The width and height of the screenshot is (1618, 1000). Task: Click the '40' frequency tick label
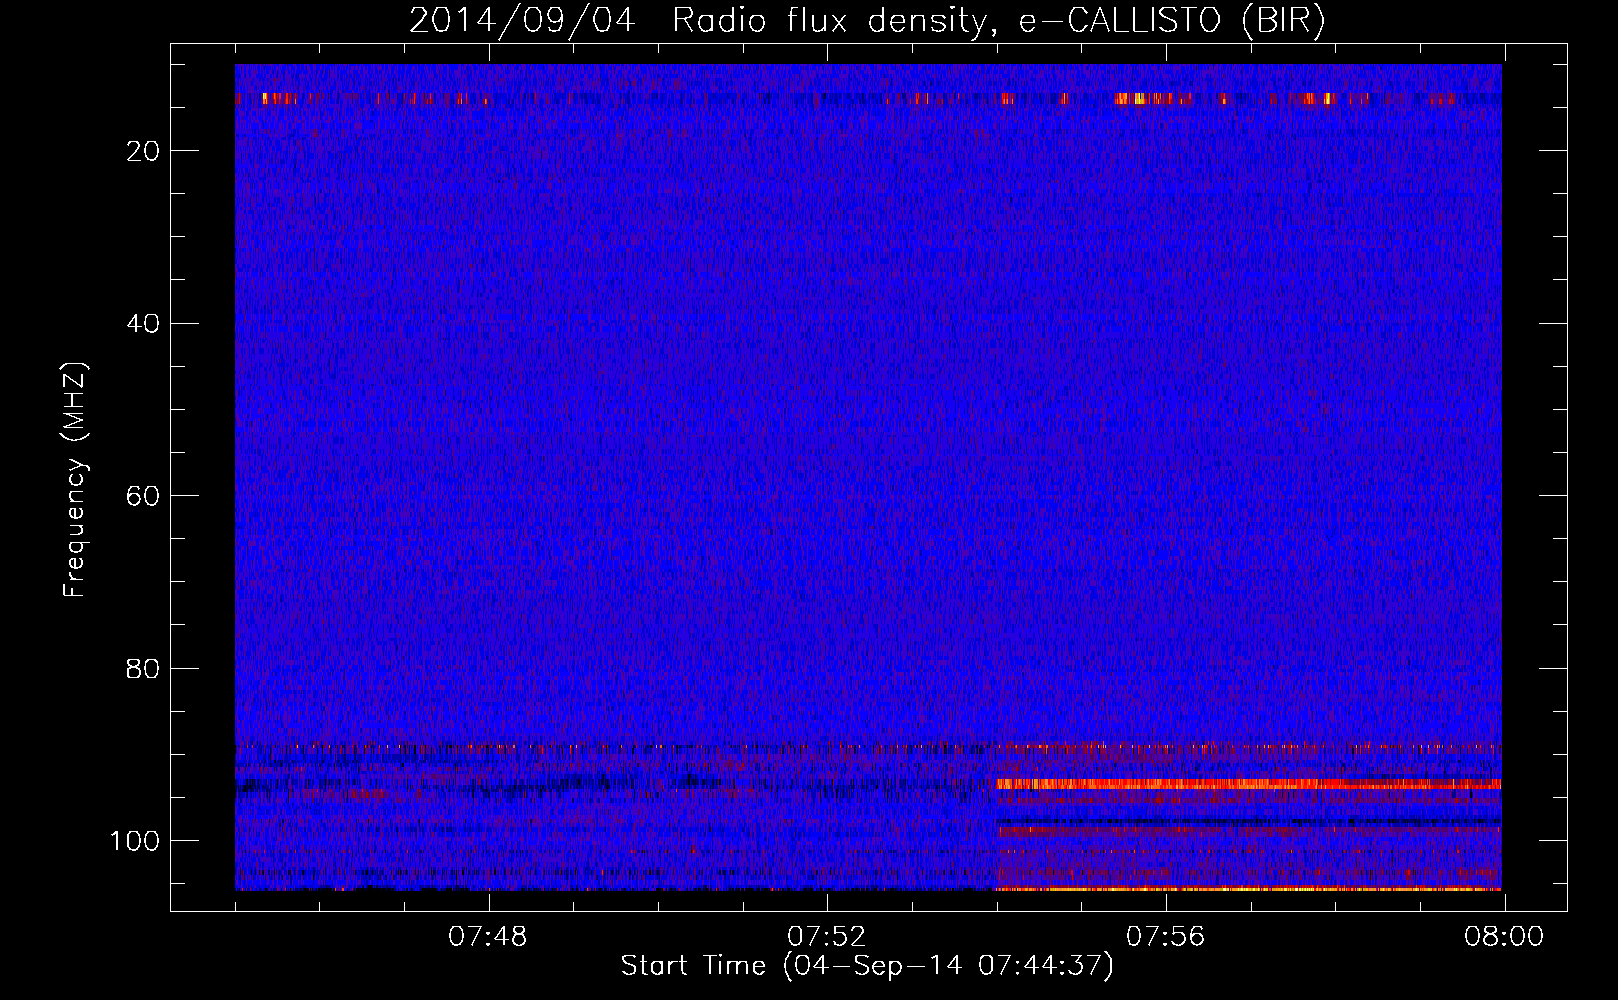coord(144,324)
